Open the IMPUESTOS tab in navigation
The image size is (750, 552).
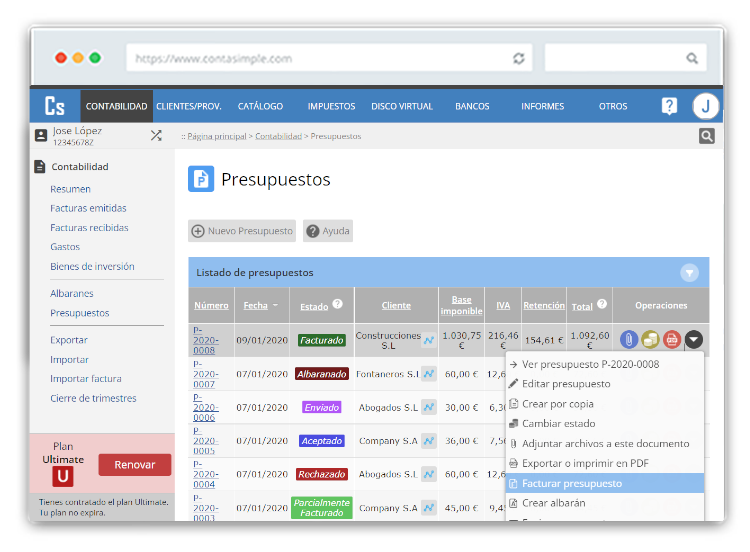(x=331, y=106)
